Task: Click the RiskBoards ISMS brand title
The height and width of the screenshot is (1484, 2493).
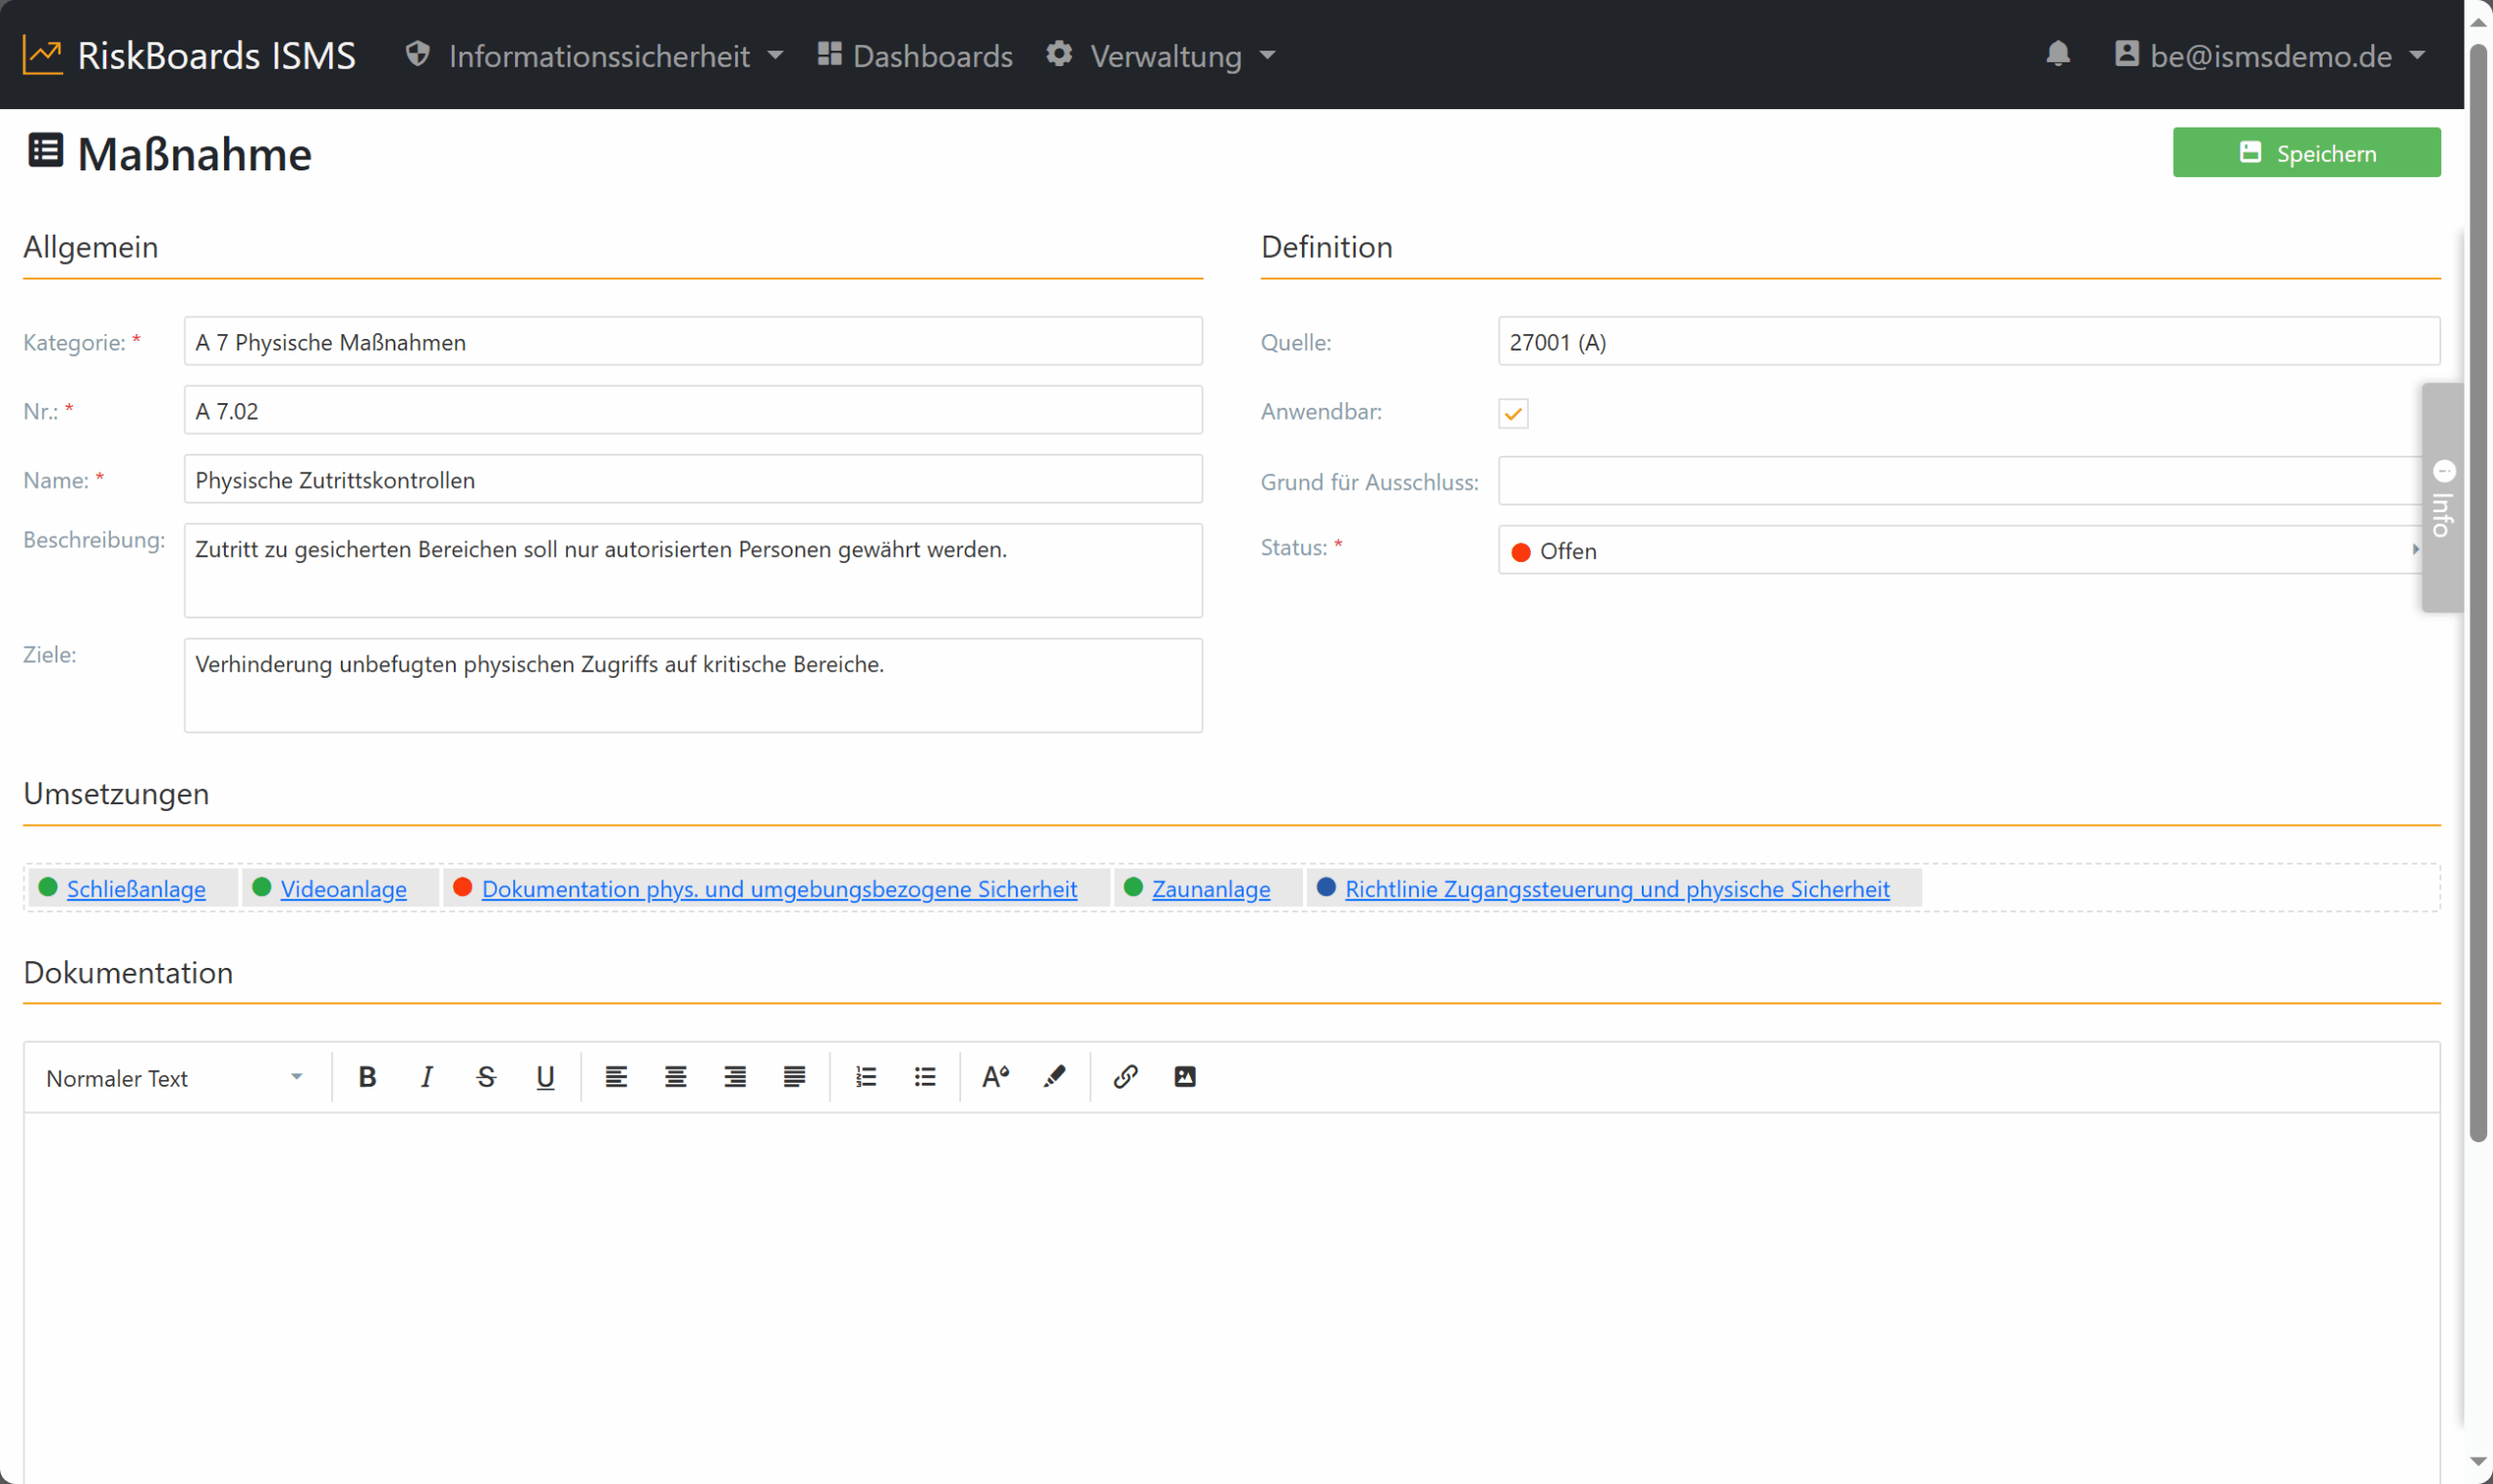Action: point(217,55)
